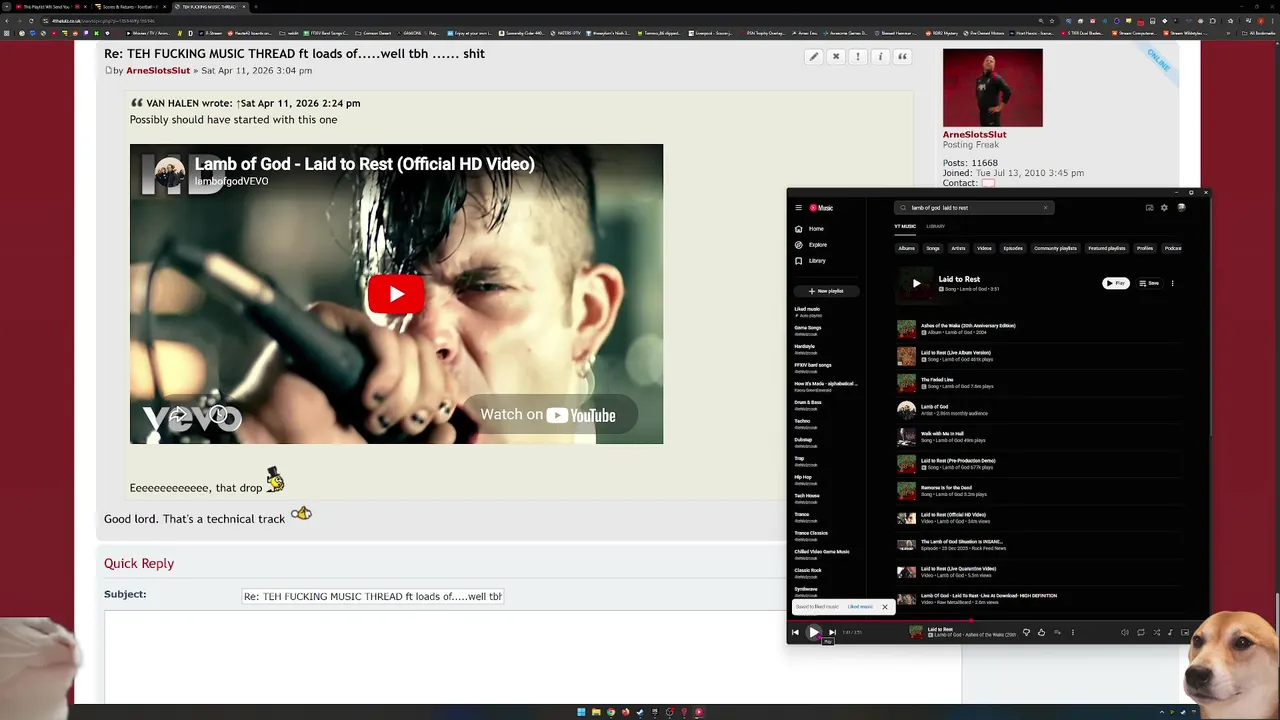The width and height of the screenshot is (1280, 720).
Task: Play the embedded Lamb of God YouTube video
Action: (396, 294)
